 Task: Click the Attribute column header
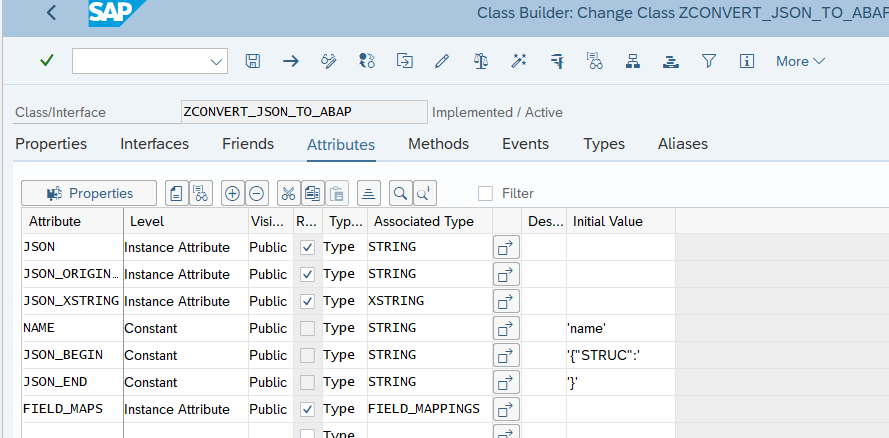(x=73, y=221)
